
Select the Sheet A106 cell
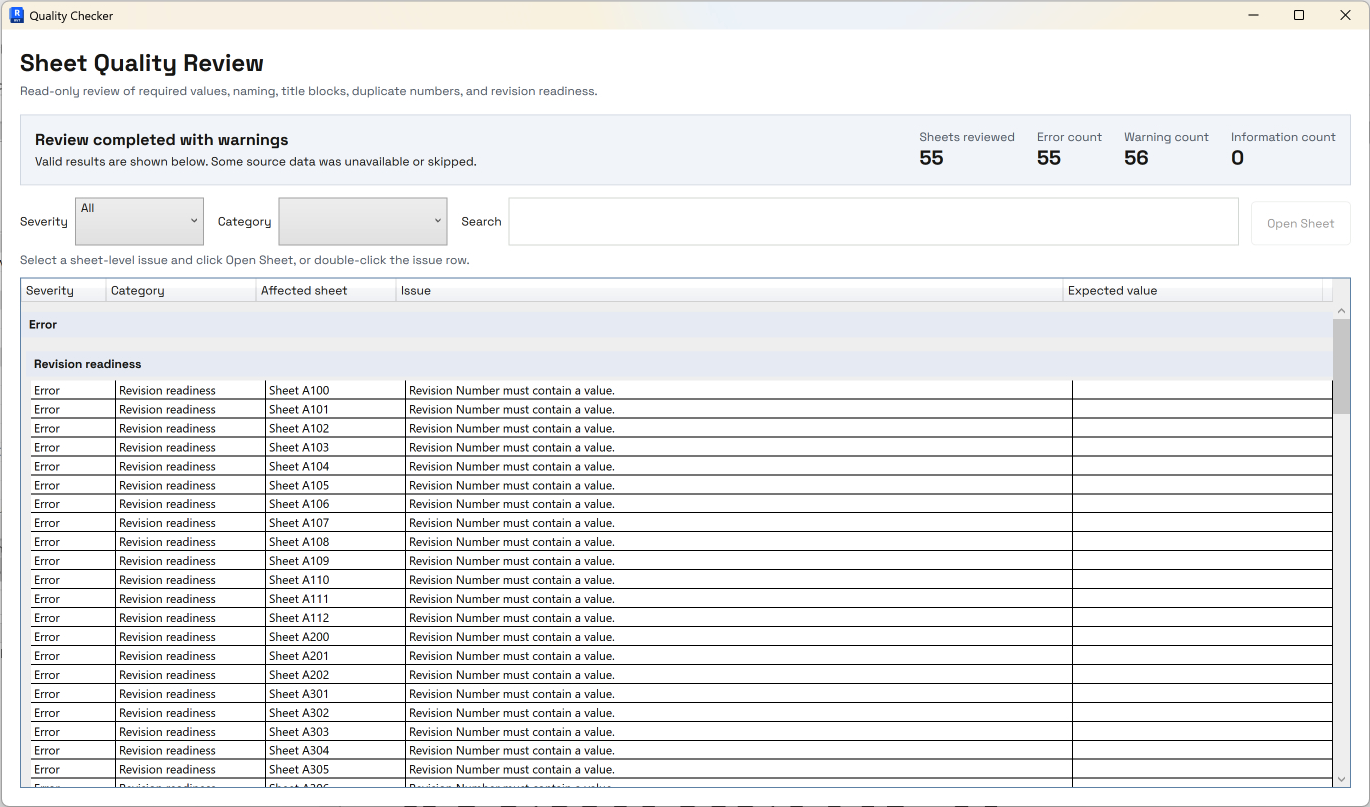tap(335, 504)
